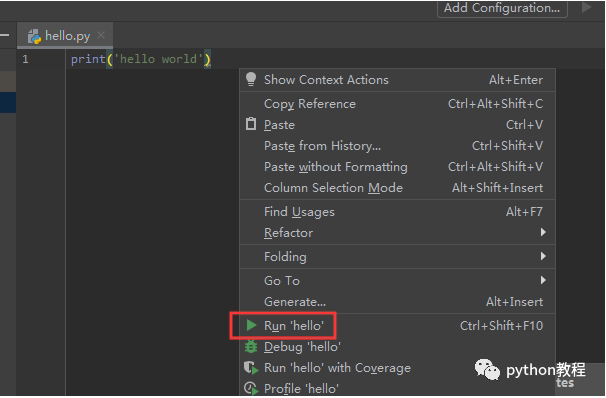Click line number 1 in the gutter
Screen dimensions: 606x398
(x=26, y=59)
